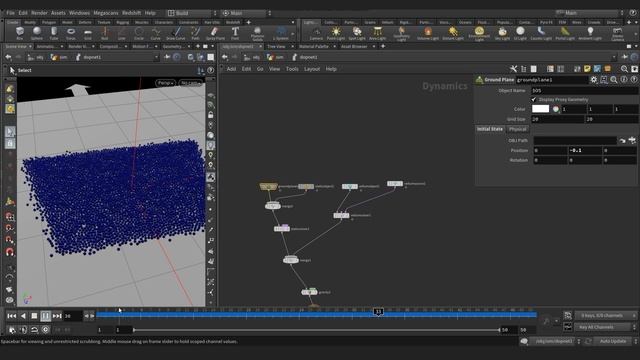Click the Object Name input field
640x360 pixels.
point(584,91)
